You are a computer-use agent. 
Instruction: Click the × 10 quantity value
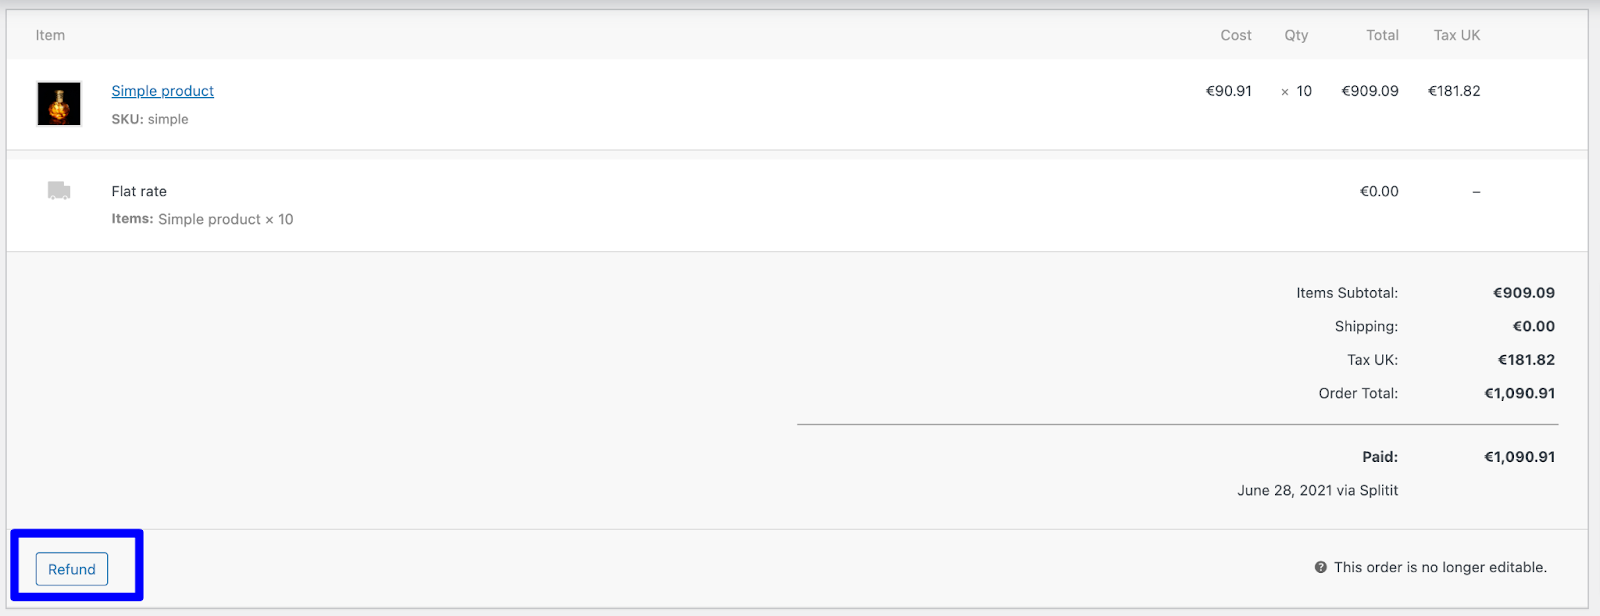click(1296, 91)
